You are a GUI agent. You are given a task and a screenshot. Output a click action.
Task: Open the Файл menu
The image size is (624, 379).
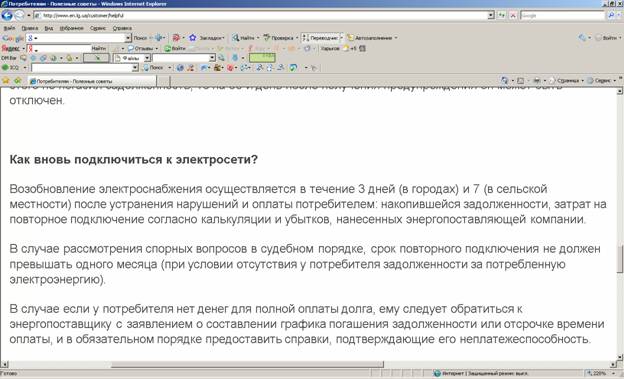[9, 28]
